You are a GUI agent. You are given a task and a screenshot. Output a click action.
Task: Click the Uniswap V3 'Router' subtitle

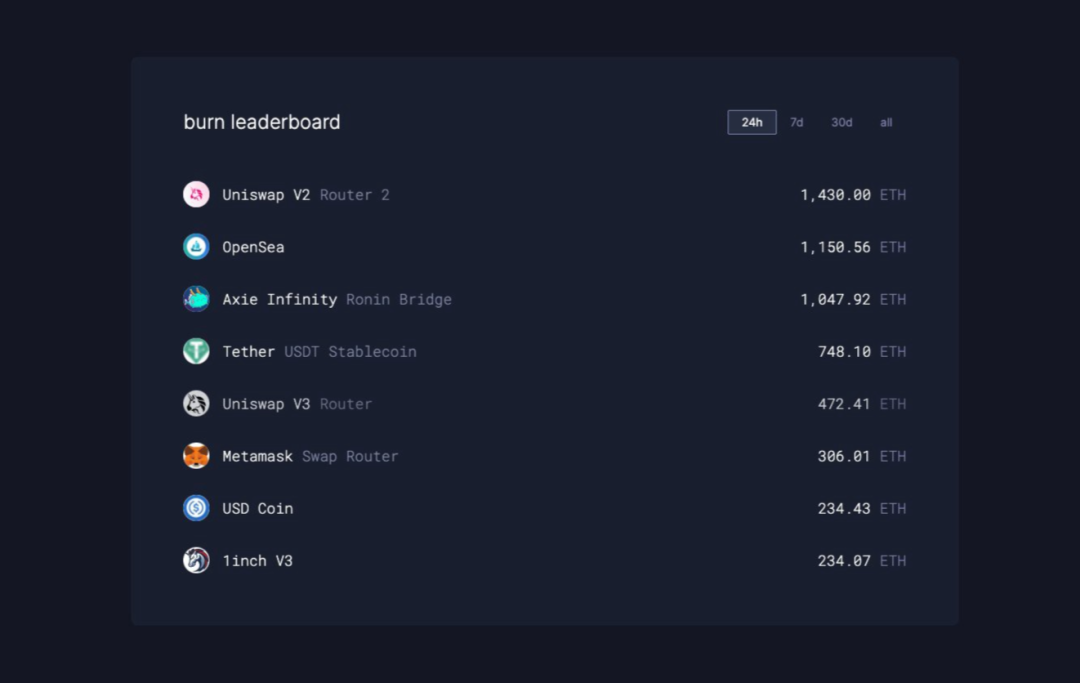click(346, 404)
